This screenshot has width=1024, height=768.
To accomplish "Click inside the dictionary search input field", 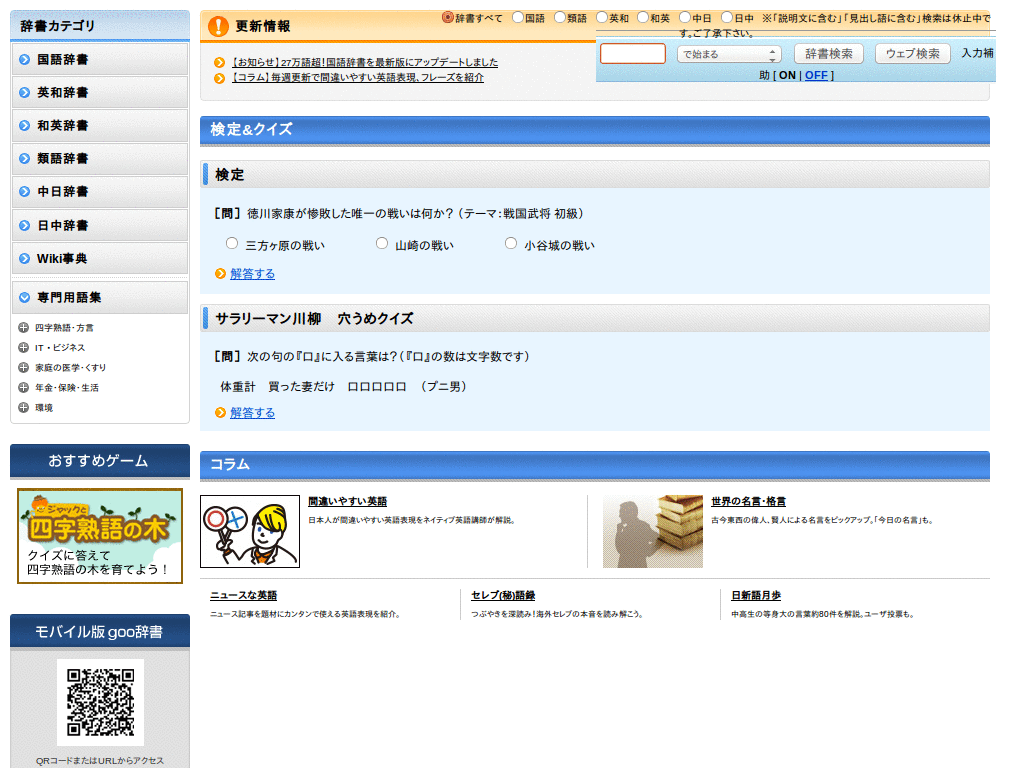I will [x=632, y=54].
